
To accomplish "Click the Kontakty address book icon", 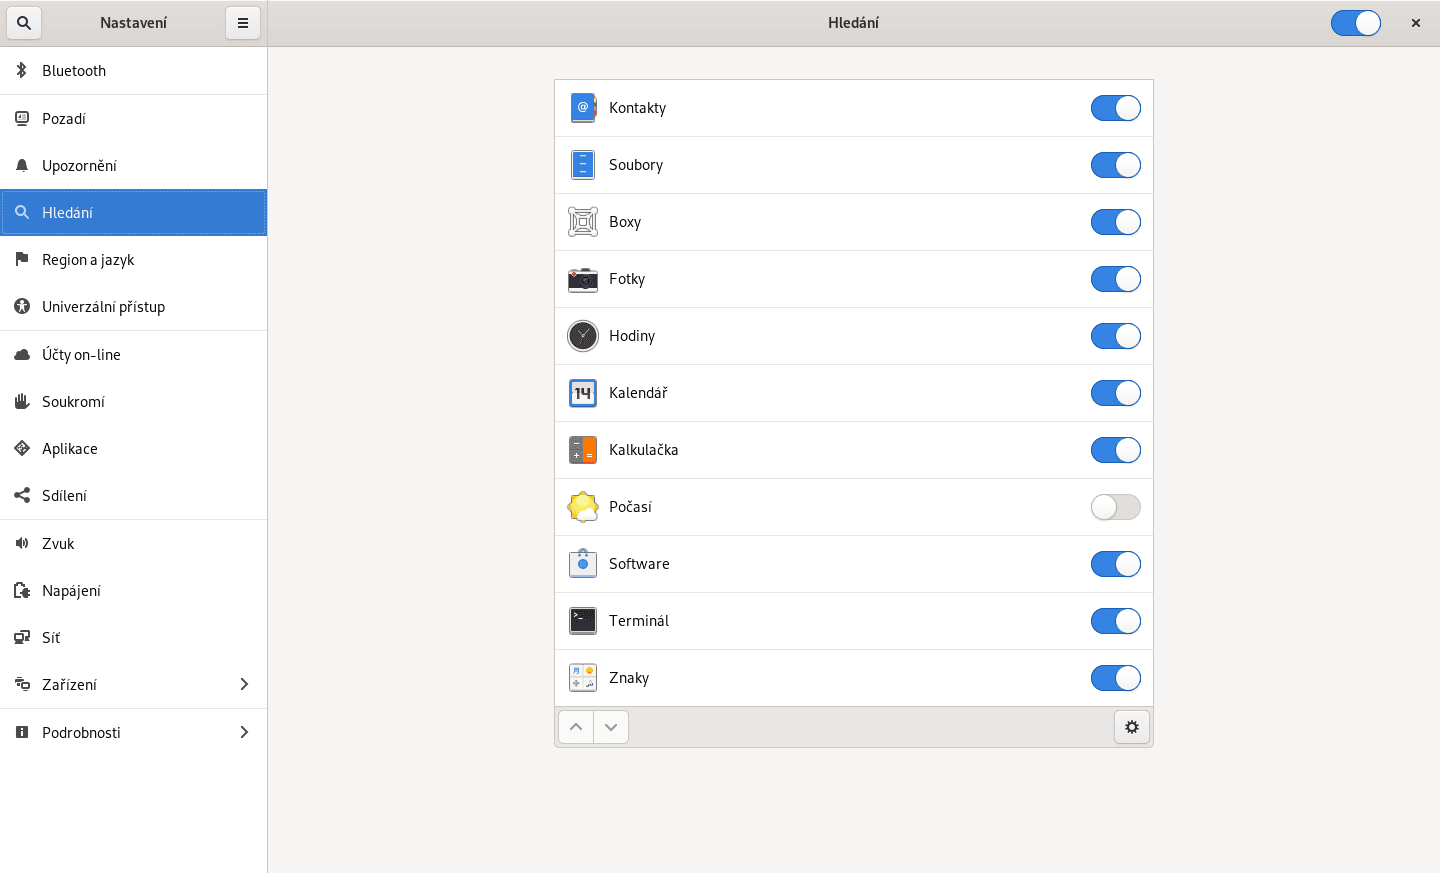I will [582, 108].
